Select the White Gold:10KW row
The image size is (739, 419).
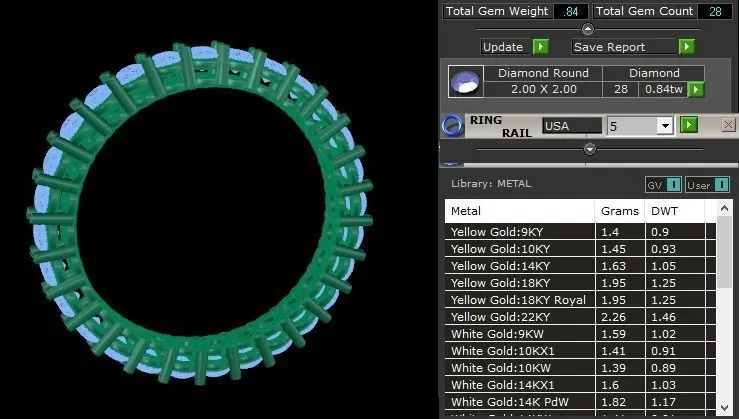click(580, 368)
